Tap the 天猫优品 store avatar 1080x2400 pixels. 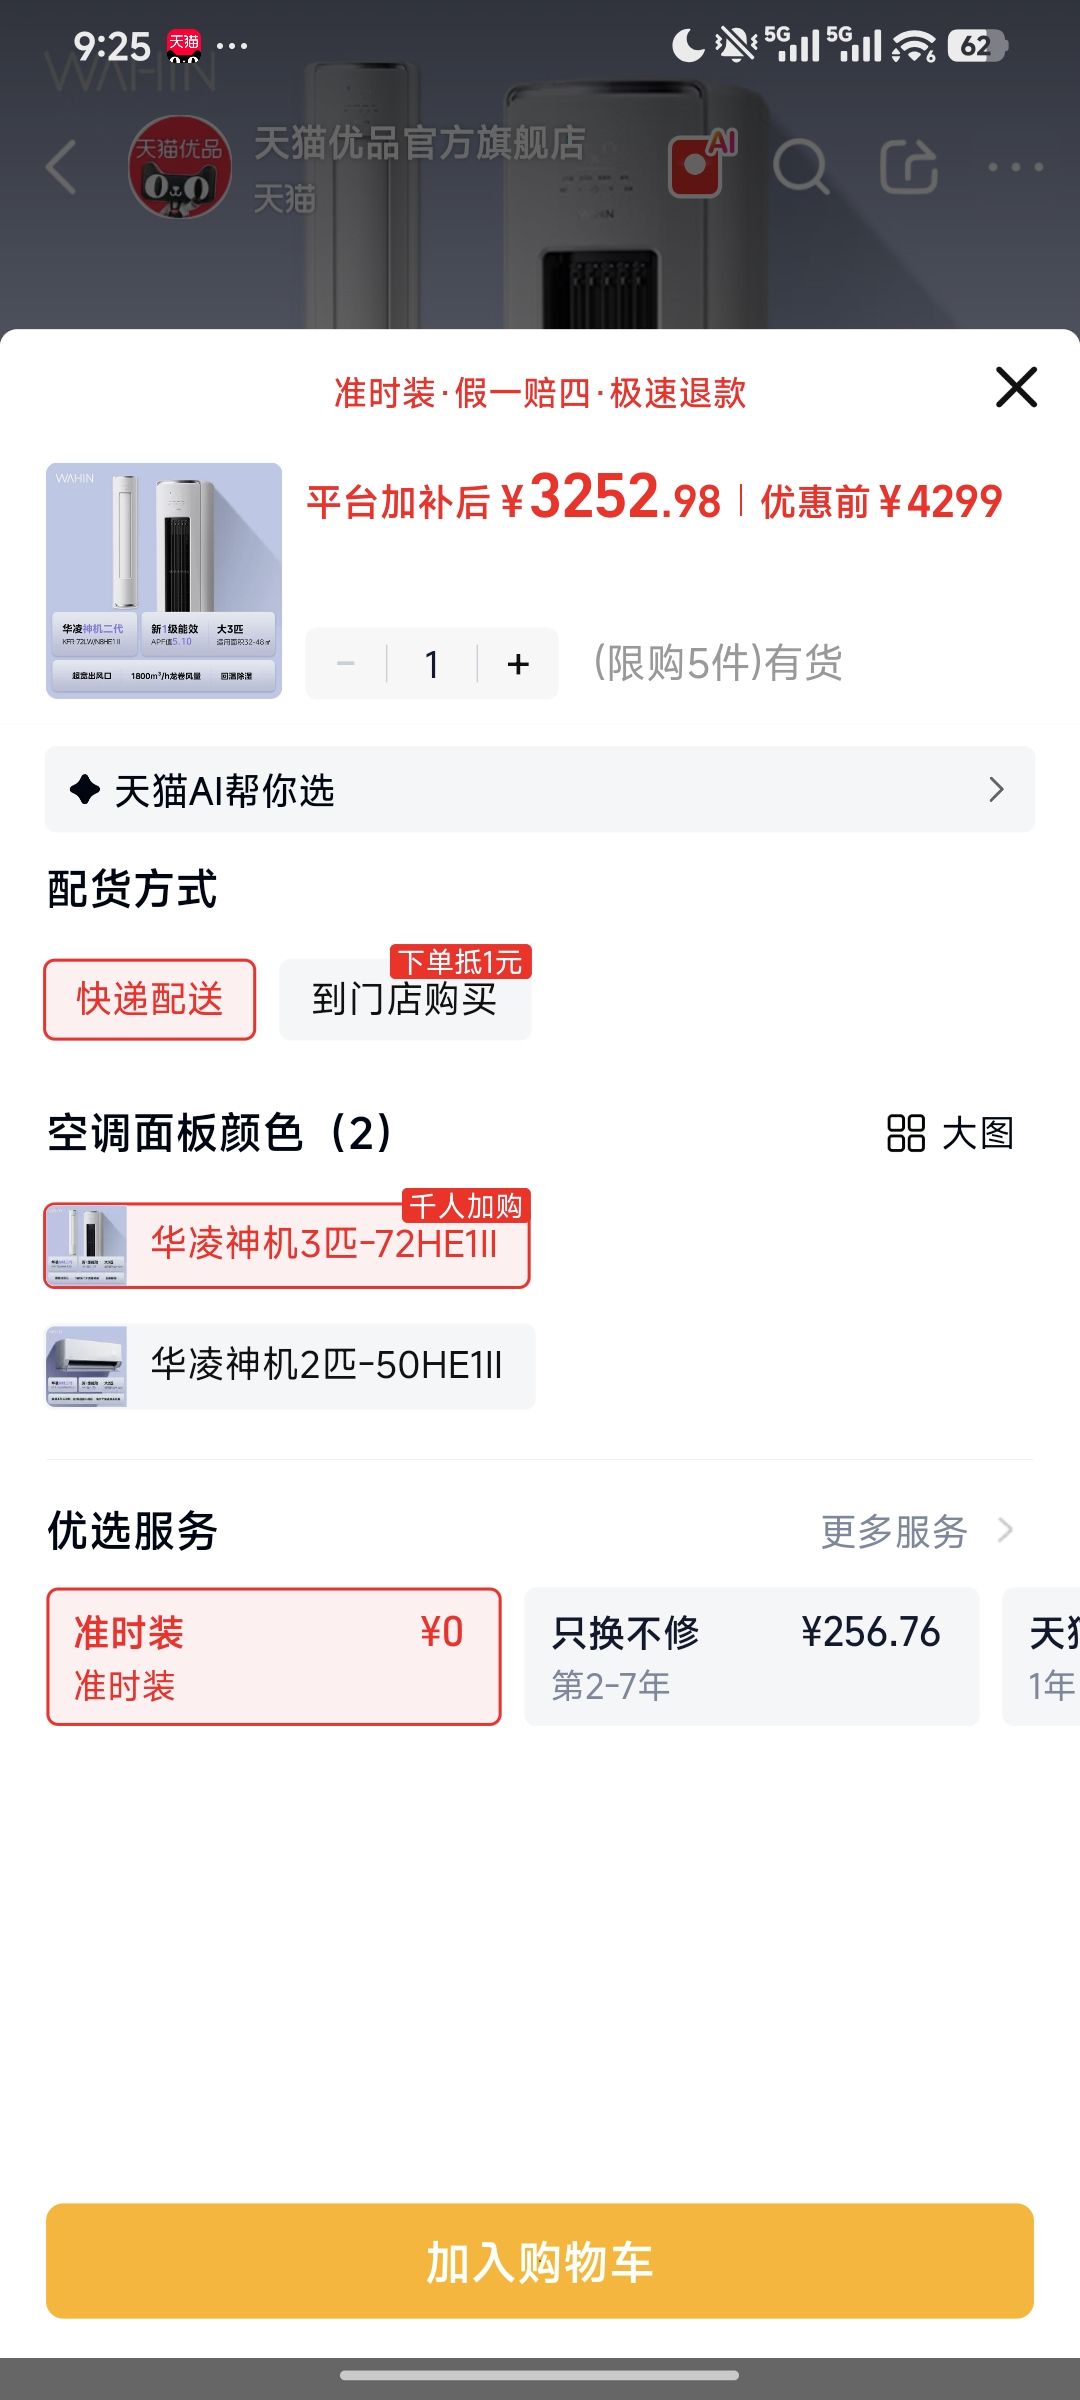tap(180, 167)
